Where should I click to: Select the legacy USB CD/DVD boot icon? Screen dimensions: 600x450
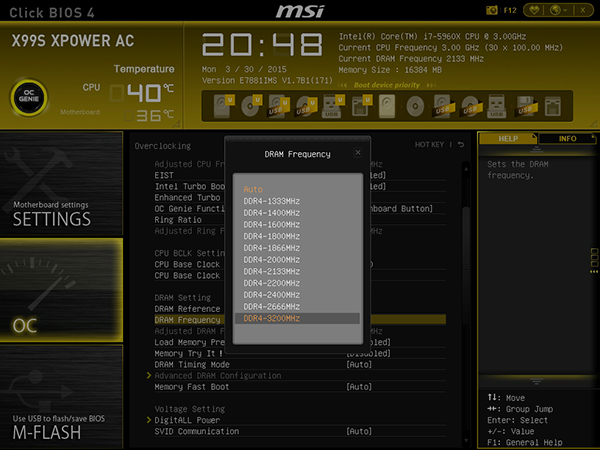[x=470, y=106]
